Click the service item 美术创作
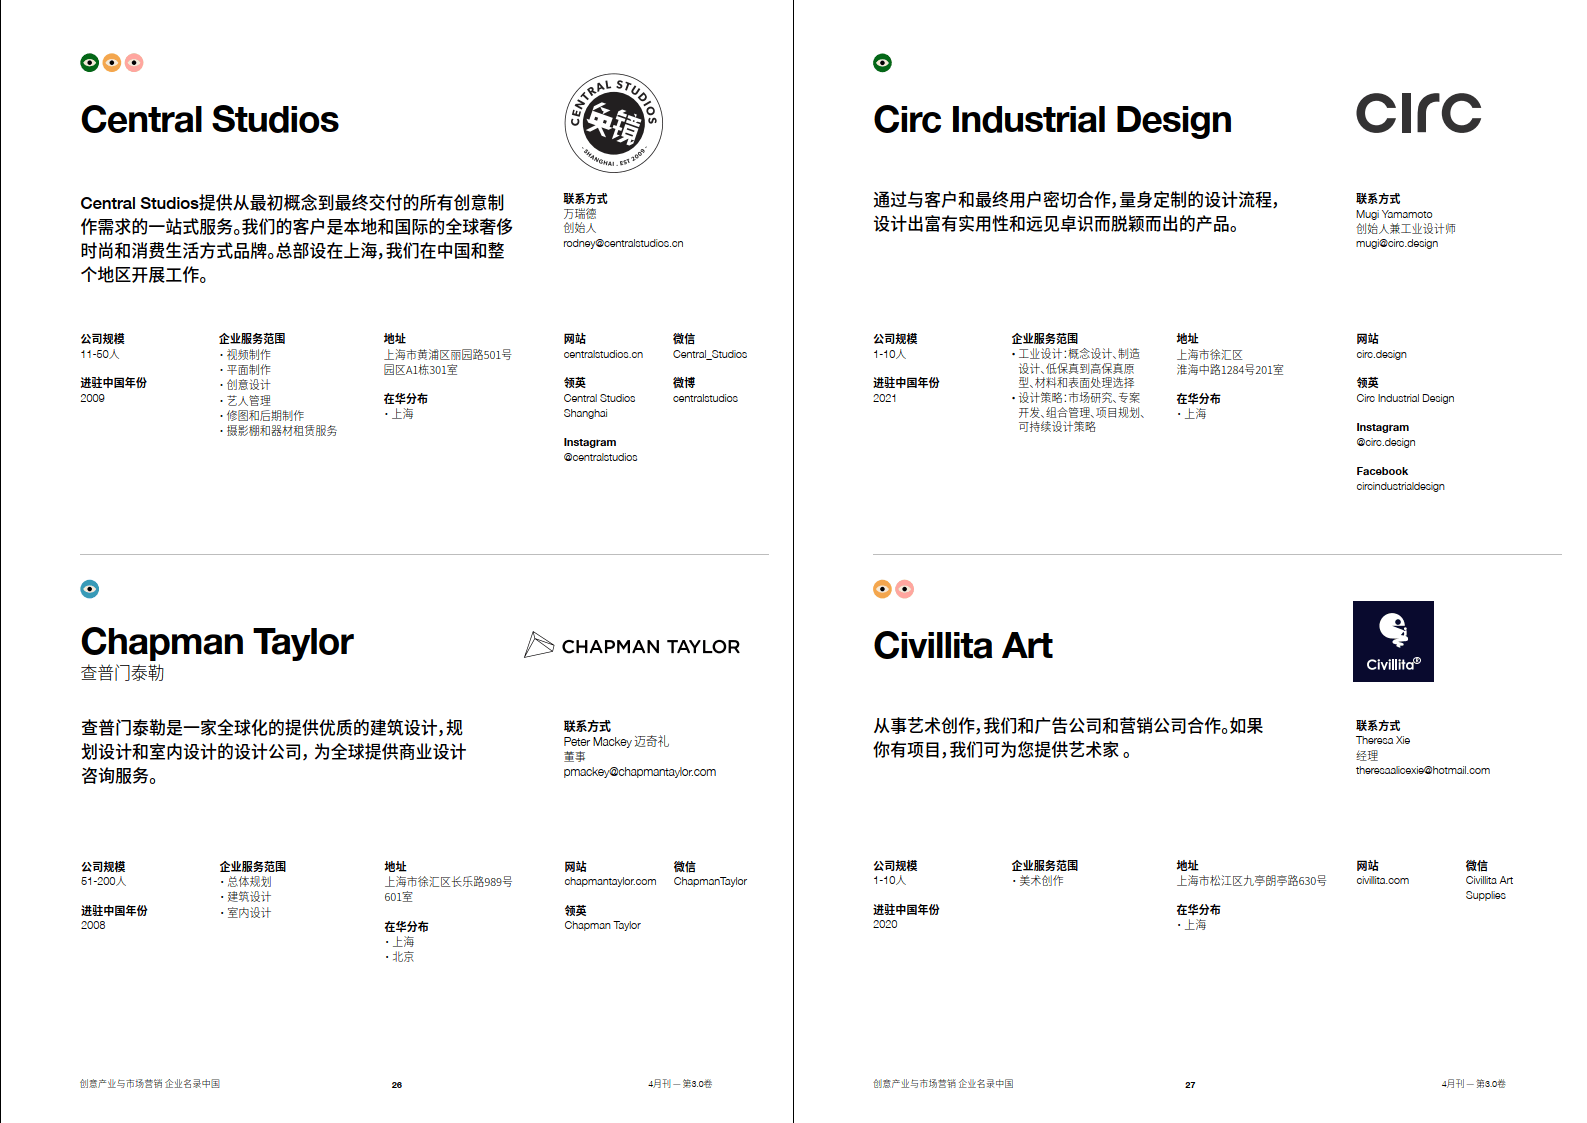This screenshot has height=1123, width=1587. click(1041, 881)
